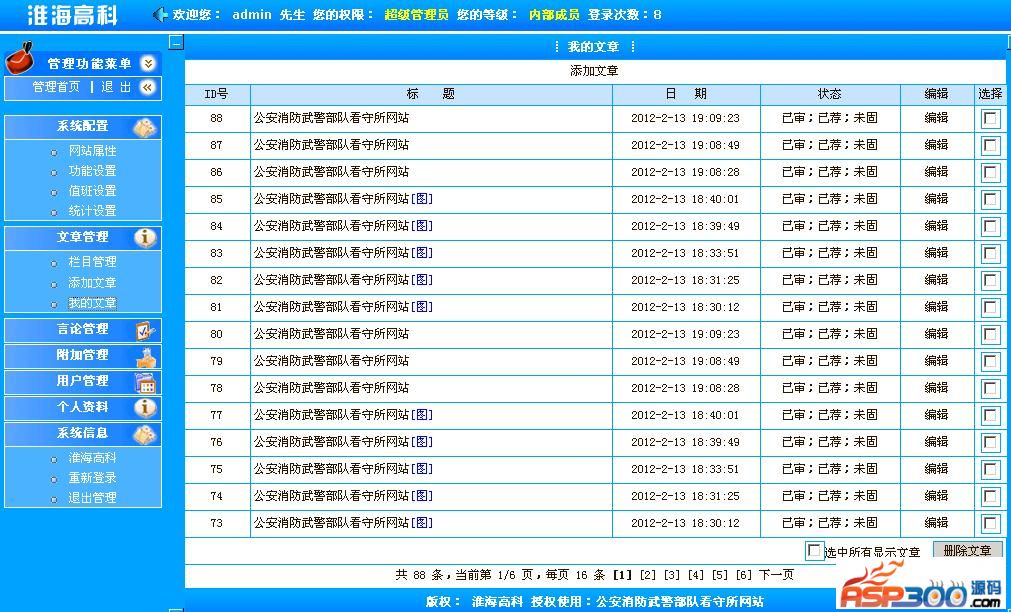
Task: Click date 2012-2-13 19:09:23 in row 88
Action: click(685, 119)
